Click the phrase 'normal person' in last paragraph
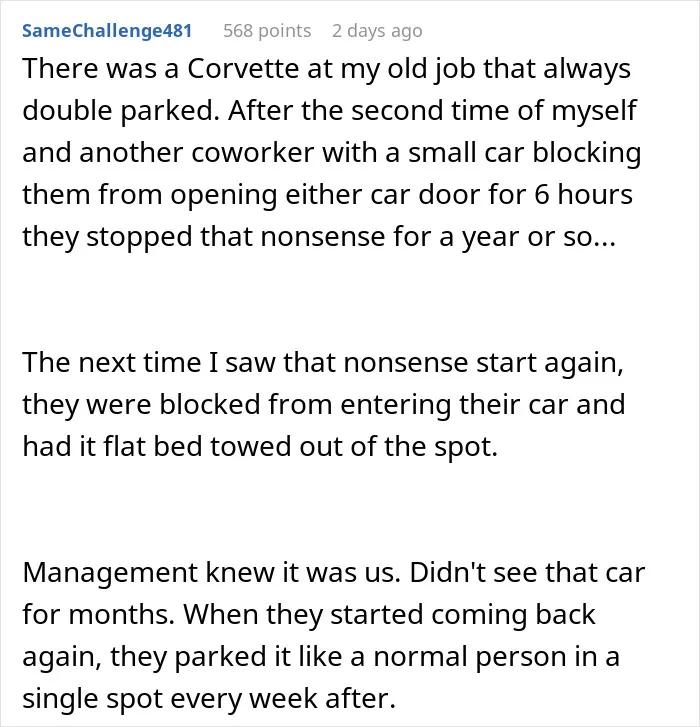Screen dimensions: 700x727 (470, 657)
